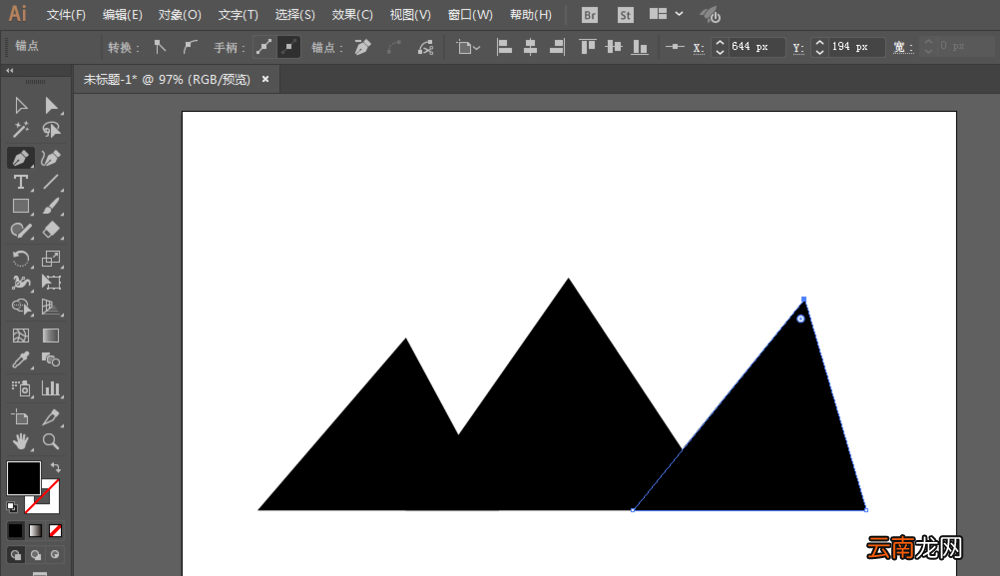Click vertical align top icon

587,47
